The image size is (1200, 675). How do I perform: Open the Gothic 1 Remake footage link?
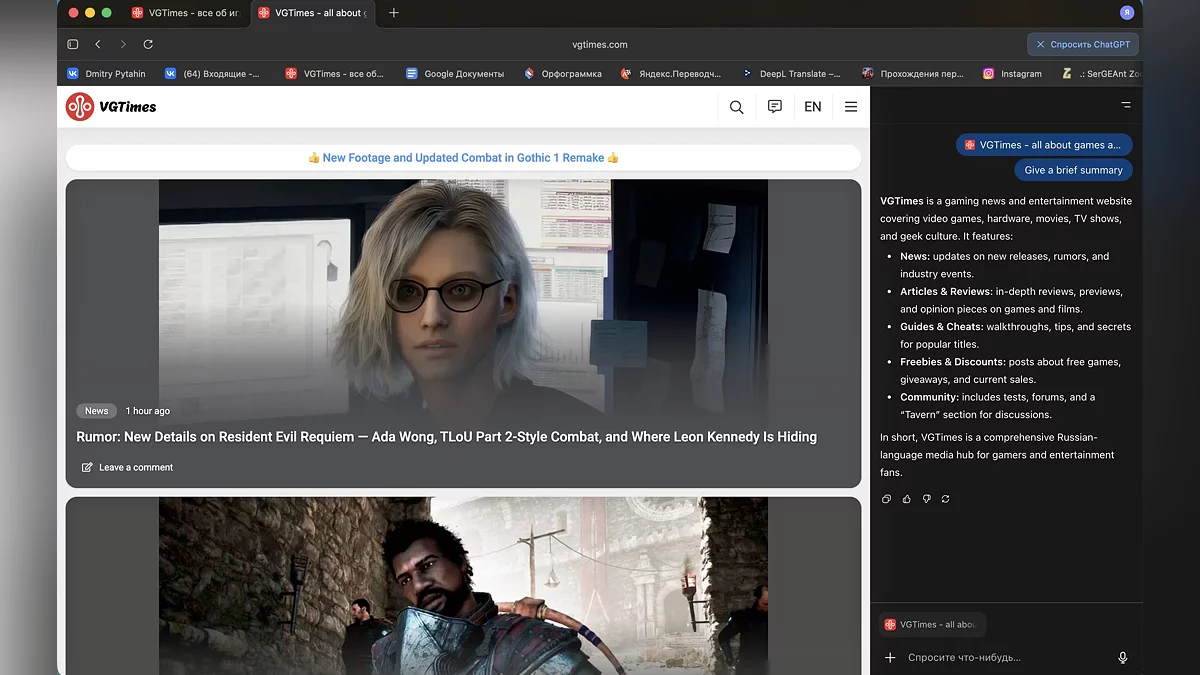click(x=463, y=158)
